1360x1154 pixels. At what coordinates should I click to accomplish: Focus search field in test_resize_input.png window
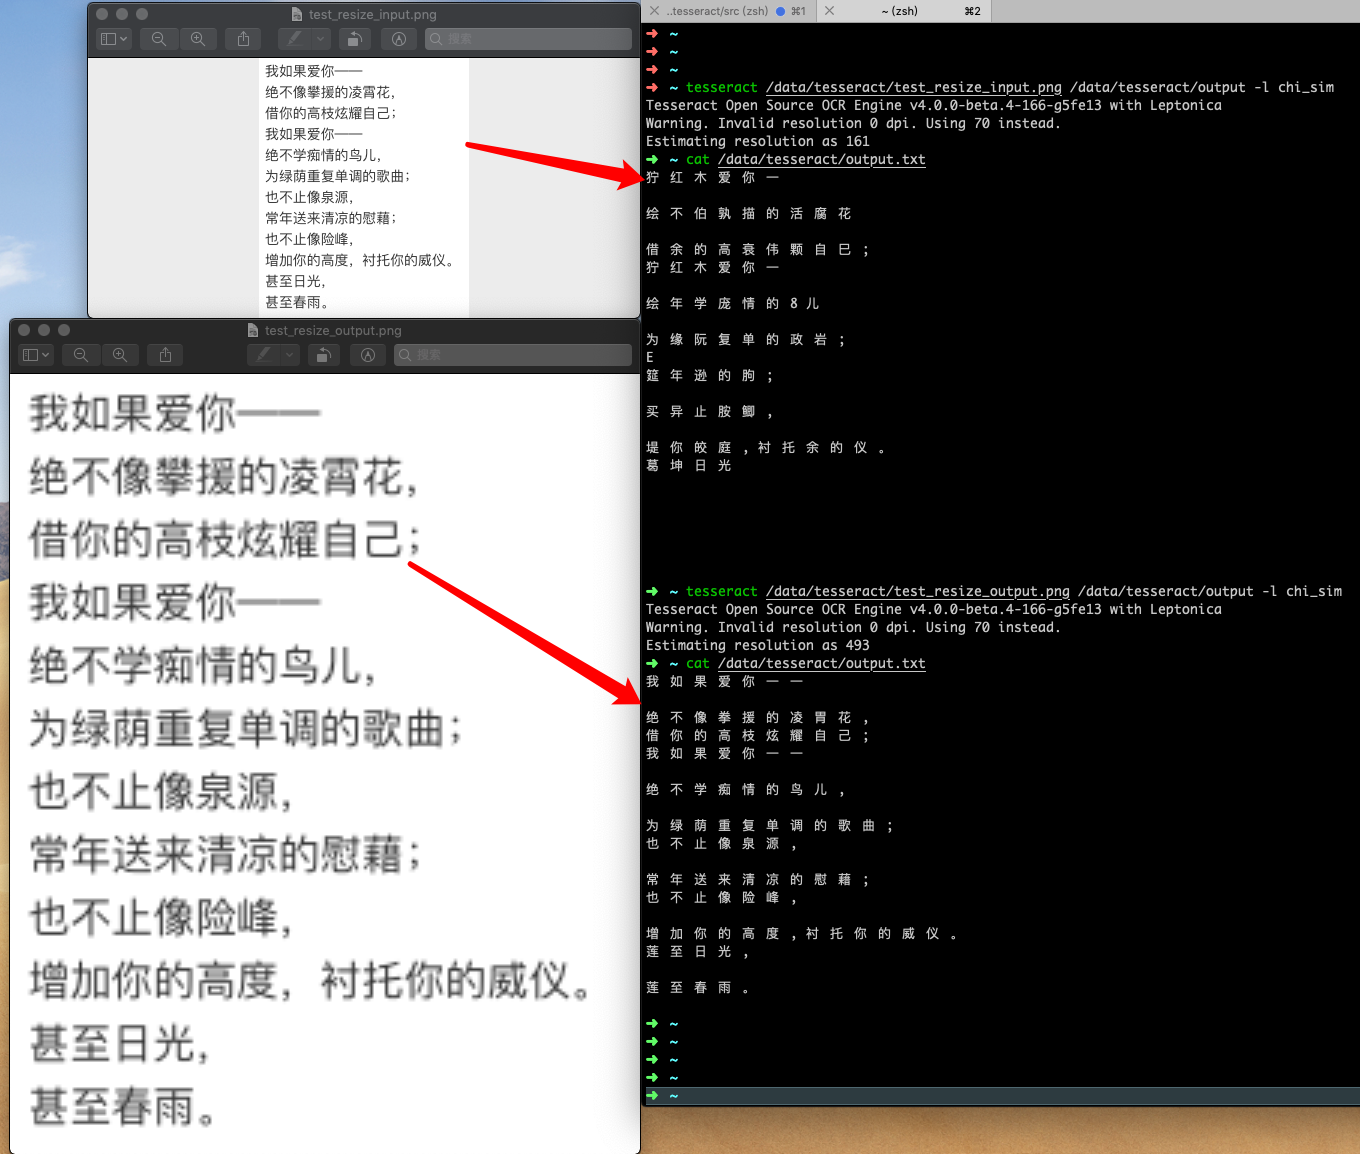pyautogui.click(x=528, y=39)
